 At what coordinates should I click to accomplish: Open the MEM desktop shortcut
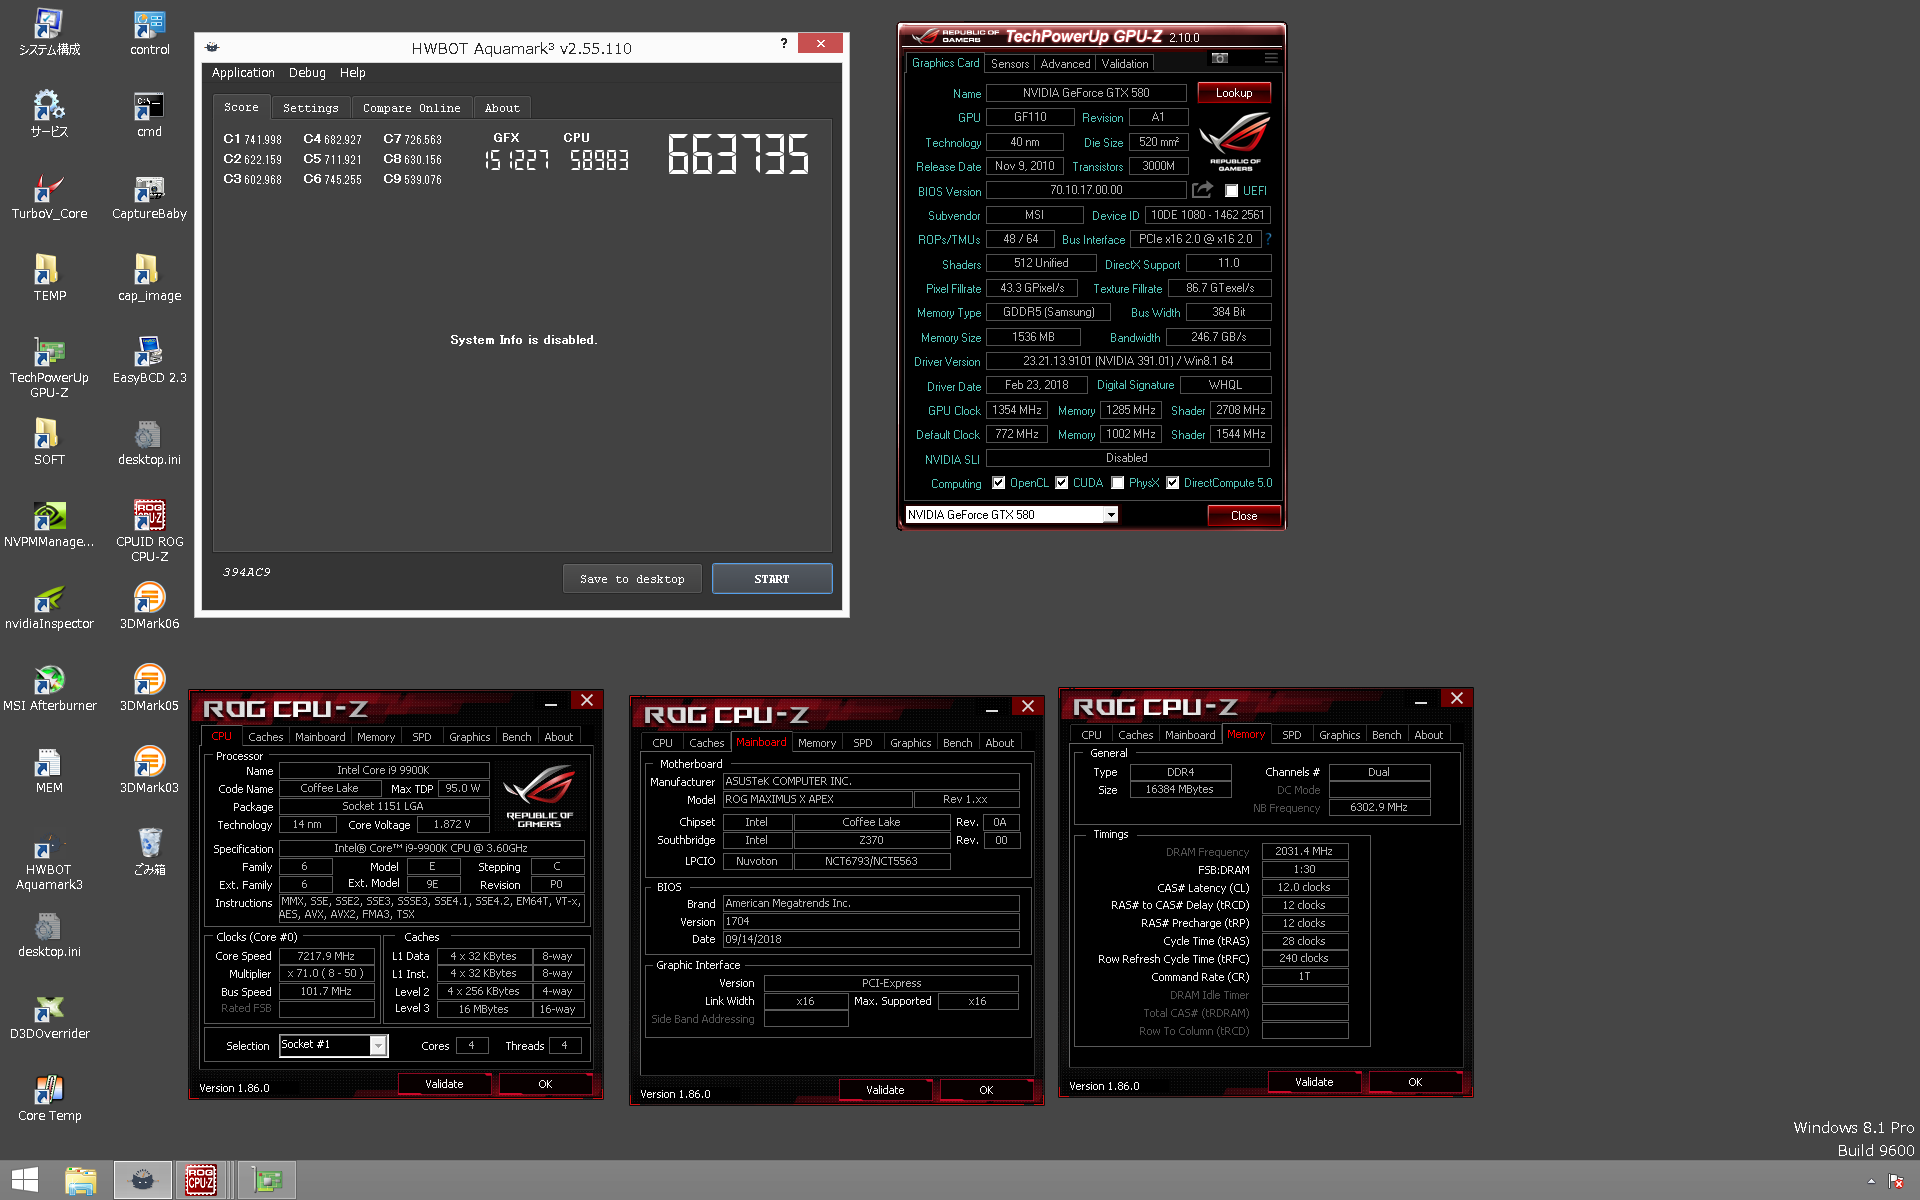(49, 771)
